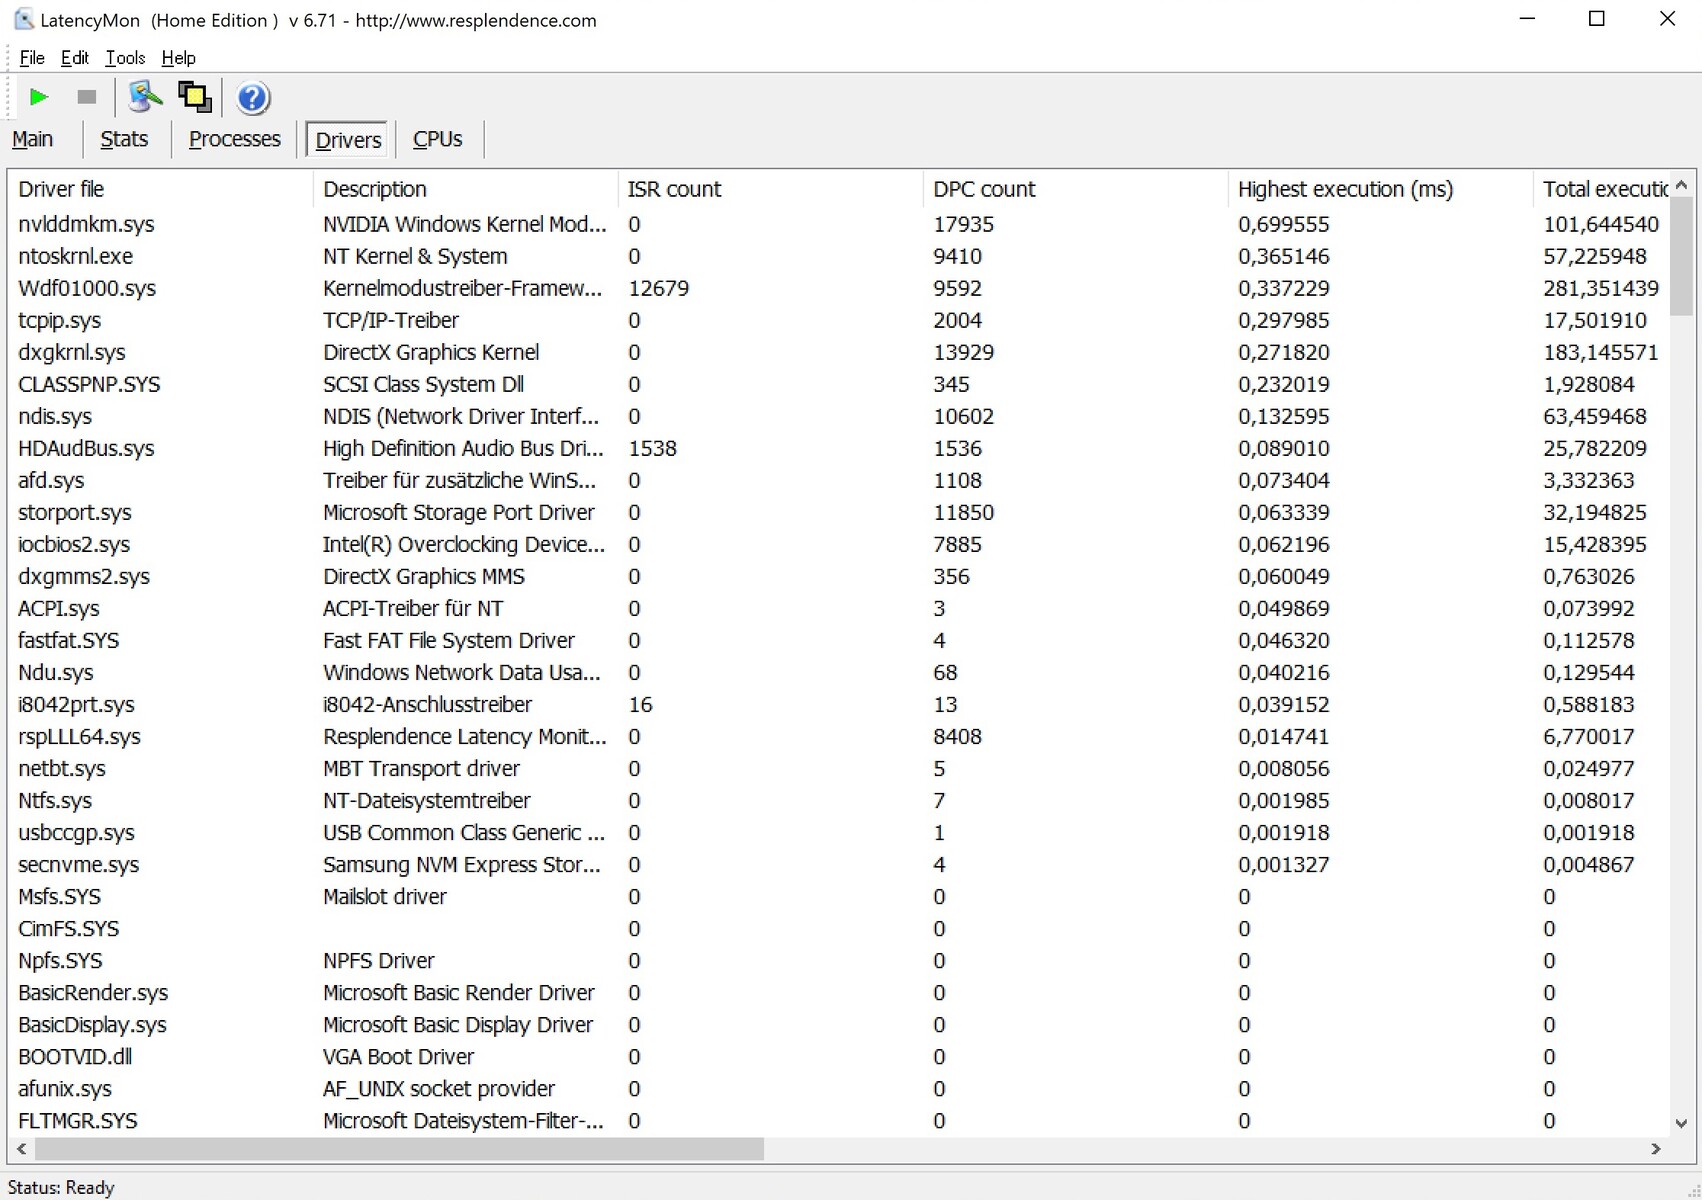The width and height of the screenshot is (1702, 1200).
Task: Select the iocbios2.sys driver row
Action: click(839, 544)
